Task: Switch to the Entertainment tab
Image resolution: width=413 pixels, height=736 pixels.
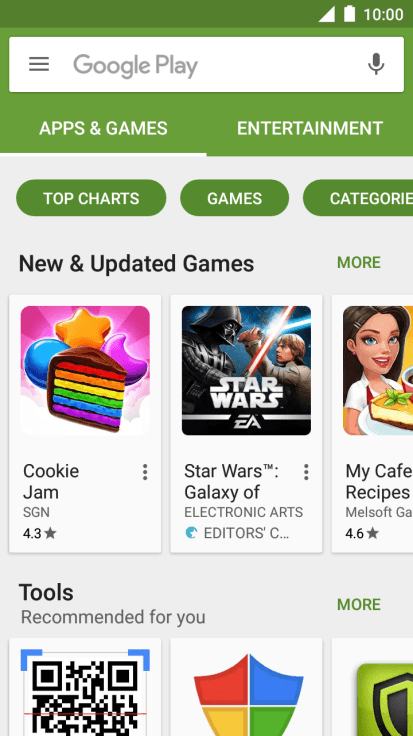Action: pyautogui.click(x=310, y=129)
